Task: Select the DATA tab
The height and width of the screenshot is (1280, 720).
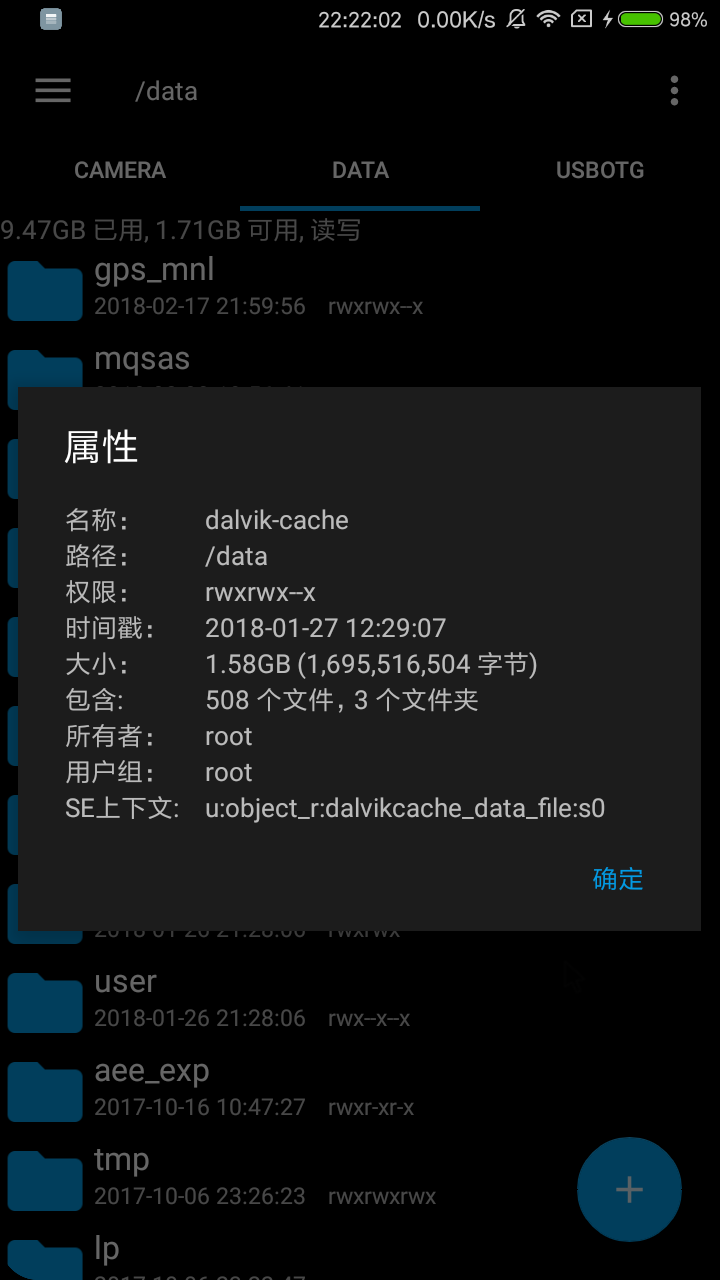Action: pos(360,170)
